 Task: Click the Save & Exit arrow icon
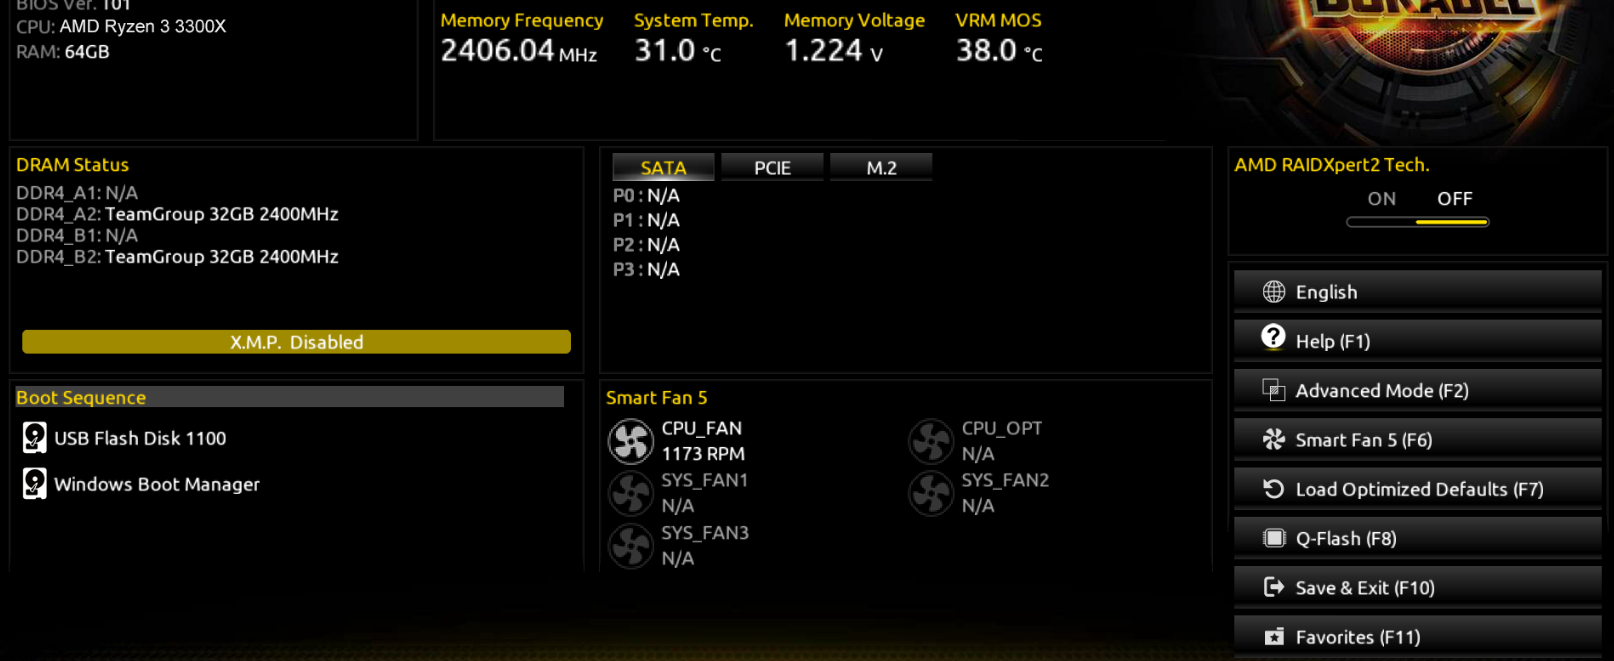1273,587
